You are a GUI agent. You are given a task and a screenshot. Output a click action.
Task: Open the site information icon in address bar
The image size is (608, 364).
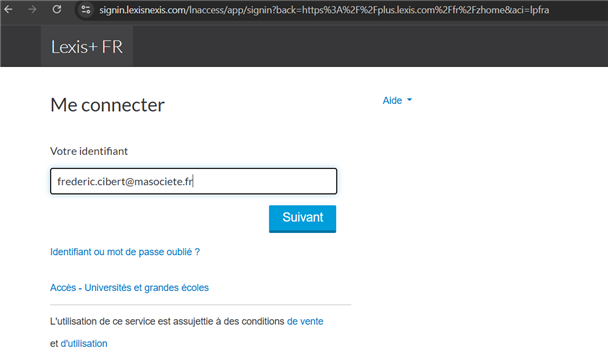tap(86, 10)
